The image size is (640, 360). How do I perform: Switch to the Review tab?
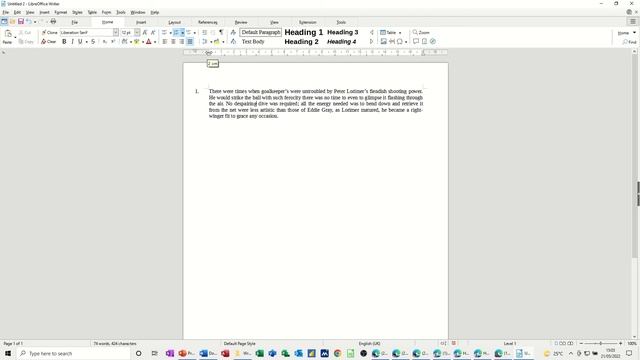click(x=241, y=22)
